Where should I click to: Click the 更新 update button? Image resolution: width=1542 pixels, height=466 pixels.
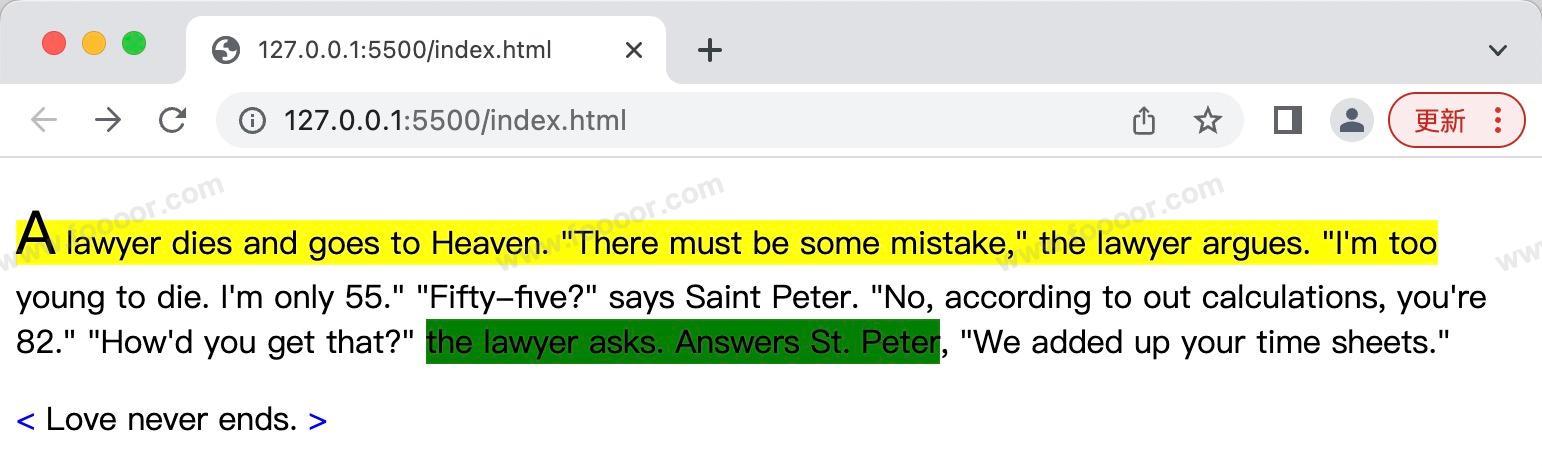click(x=1440, y=121)
